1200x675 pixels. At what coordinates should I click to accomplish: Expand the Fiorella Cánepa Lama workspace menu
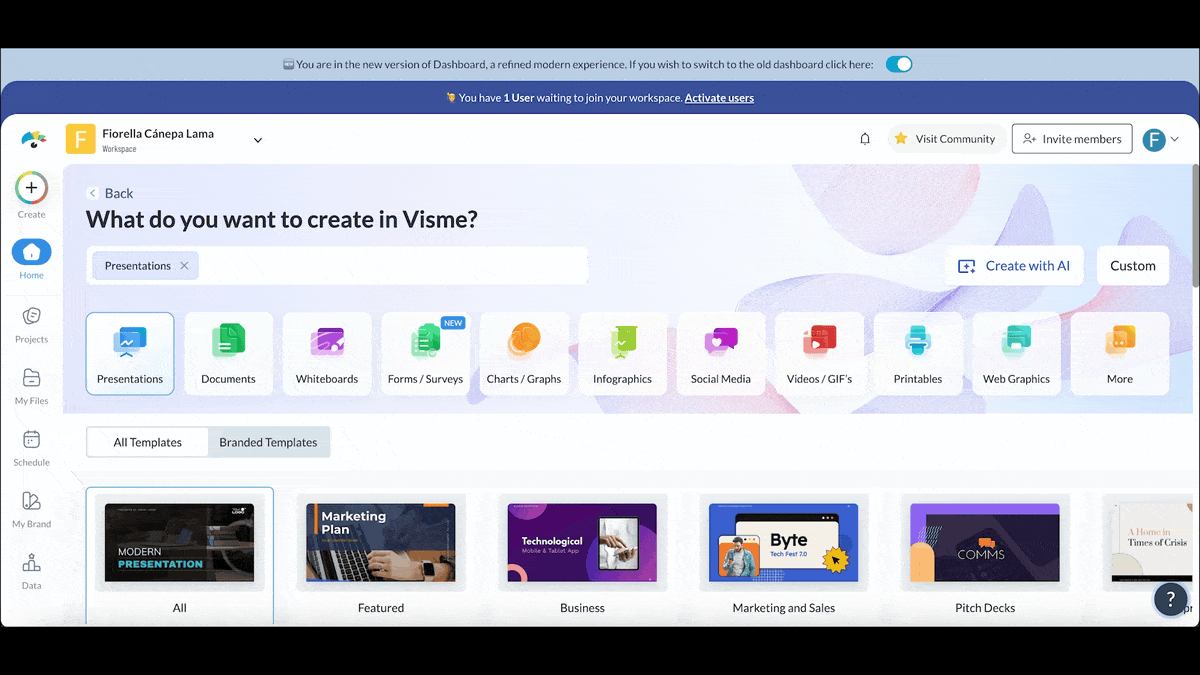[257, 140]
